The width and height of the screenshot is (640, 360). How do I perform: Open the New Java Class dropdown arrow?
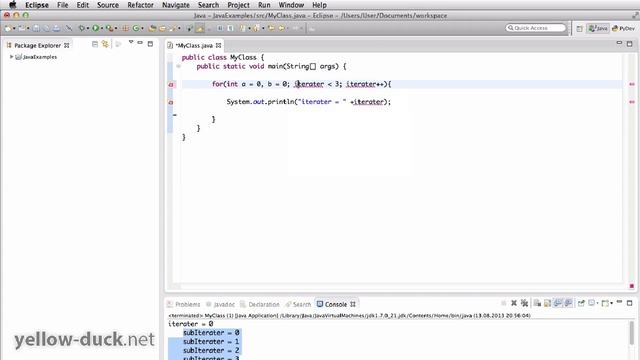(142, 29)
